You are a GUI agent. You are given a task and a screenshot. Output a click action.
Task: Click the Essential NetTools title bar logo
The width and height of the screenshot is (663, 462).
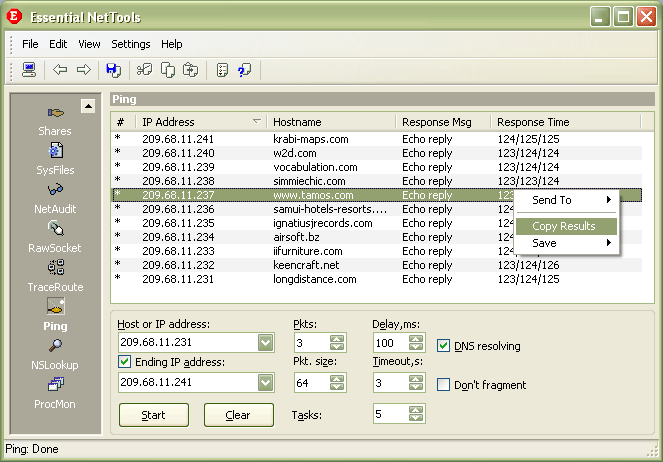pos(14,16)
